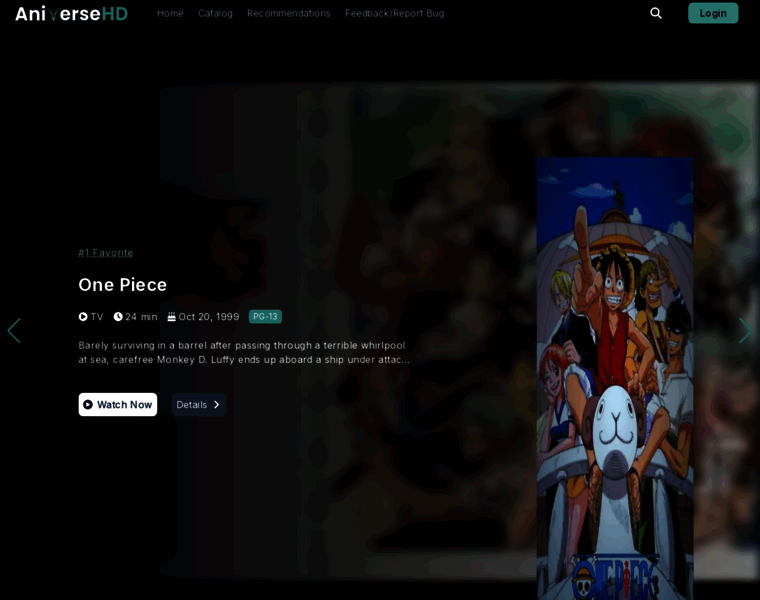Click the TV type icon

click(83, 316)
